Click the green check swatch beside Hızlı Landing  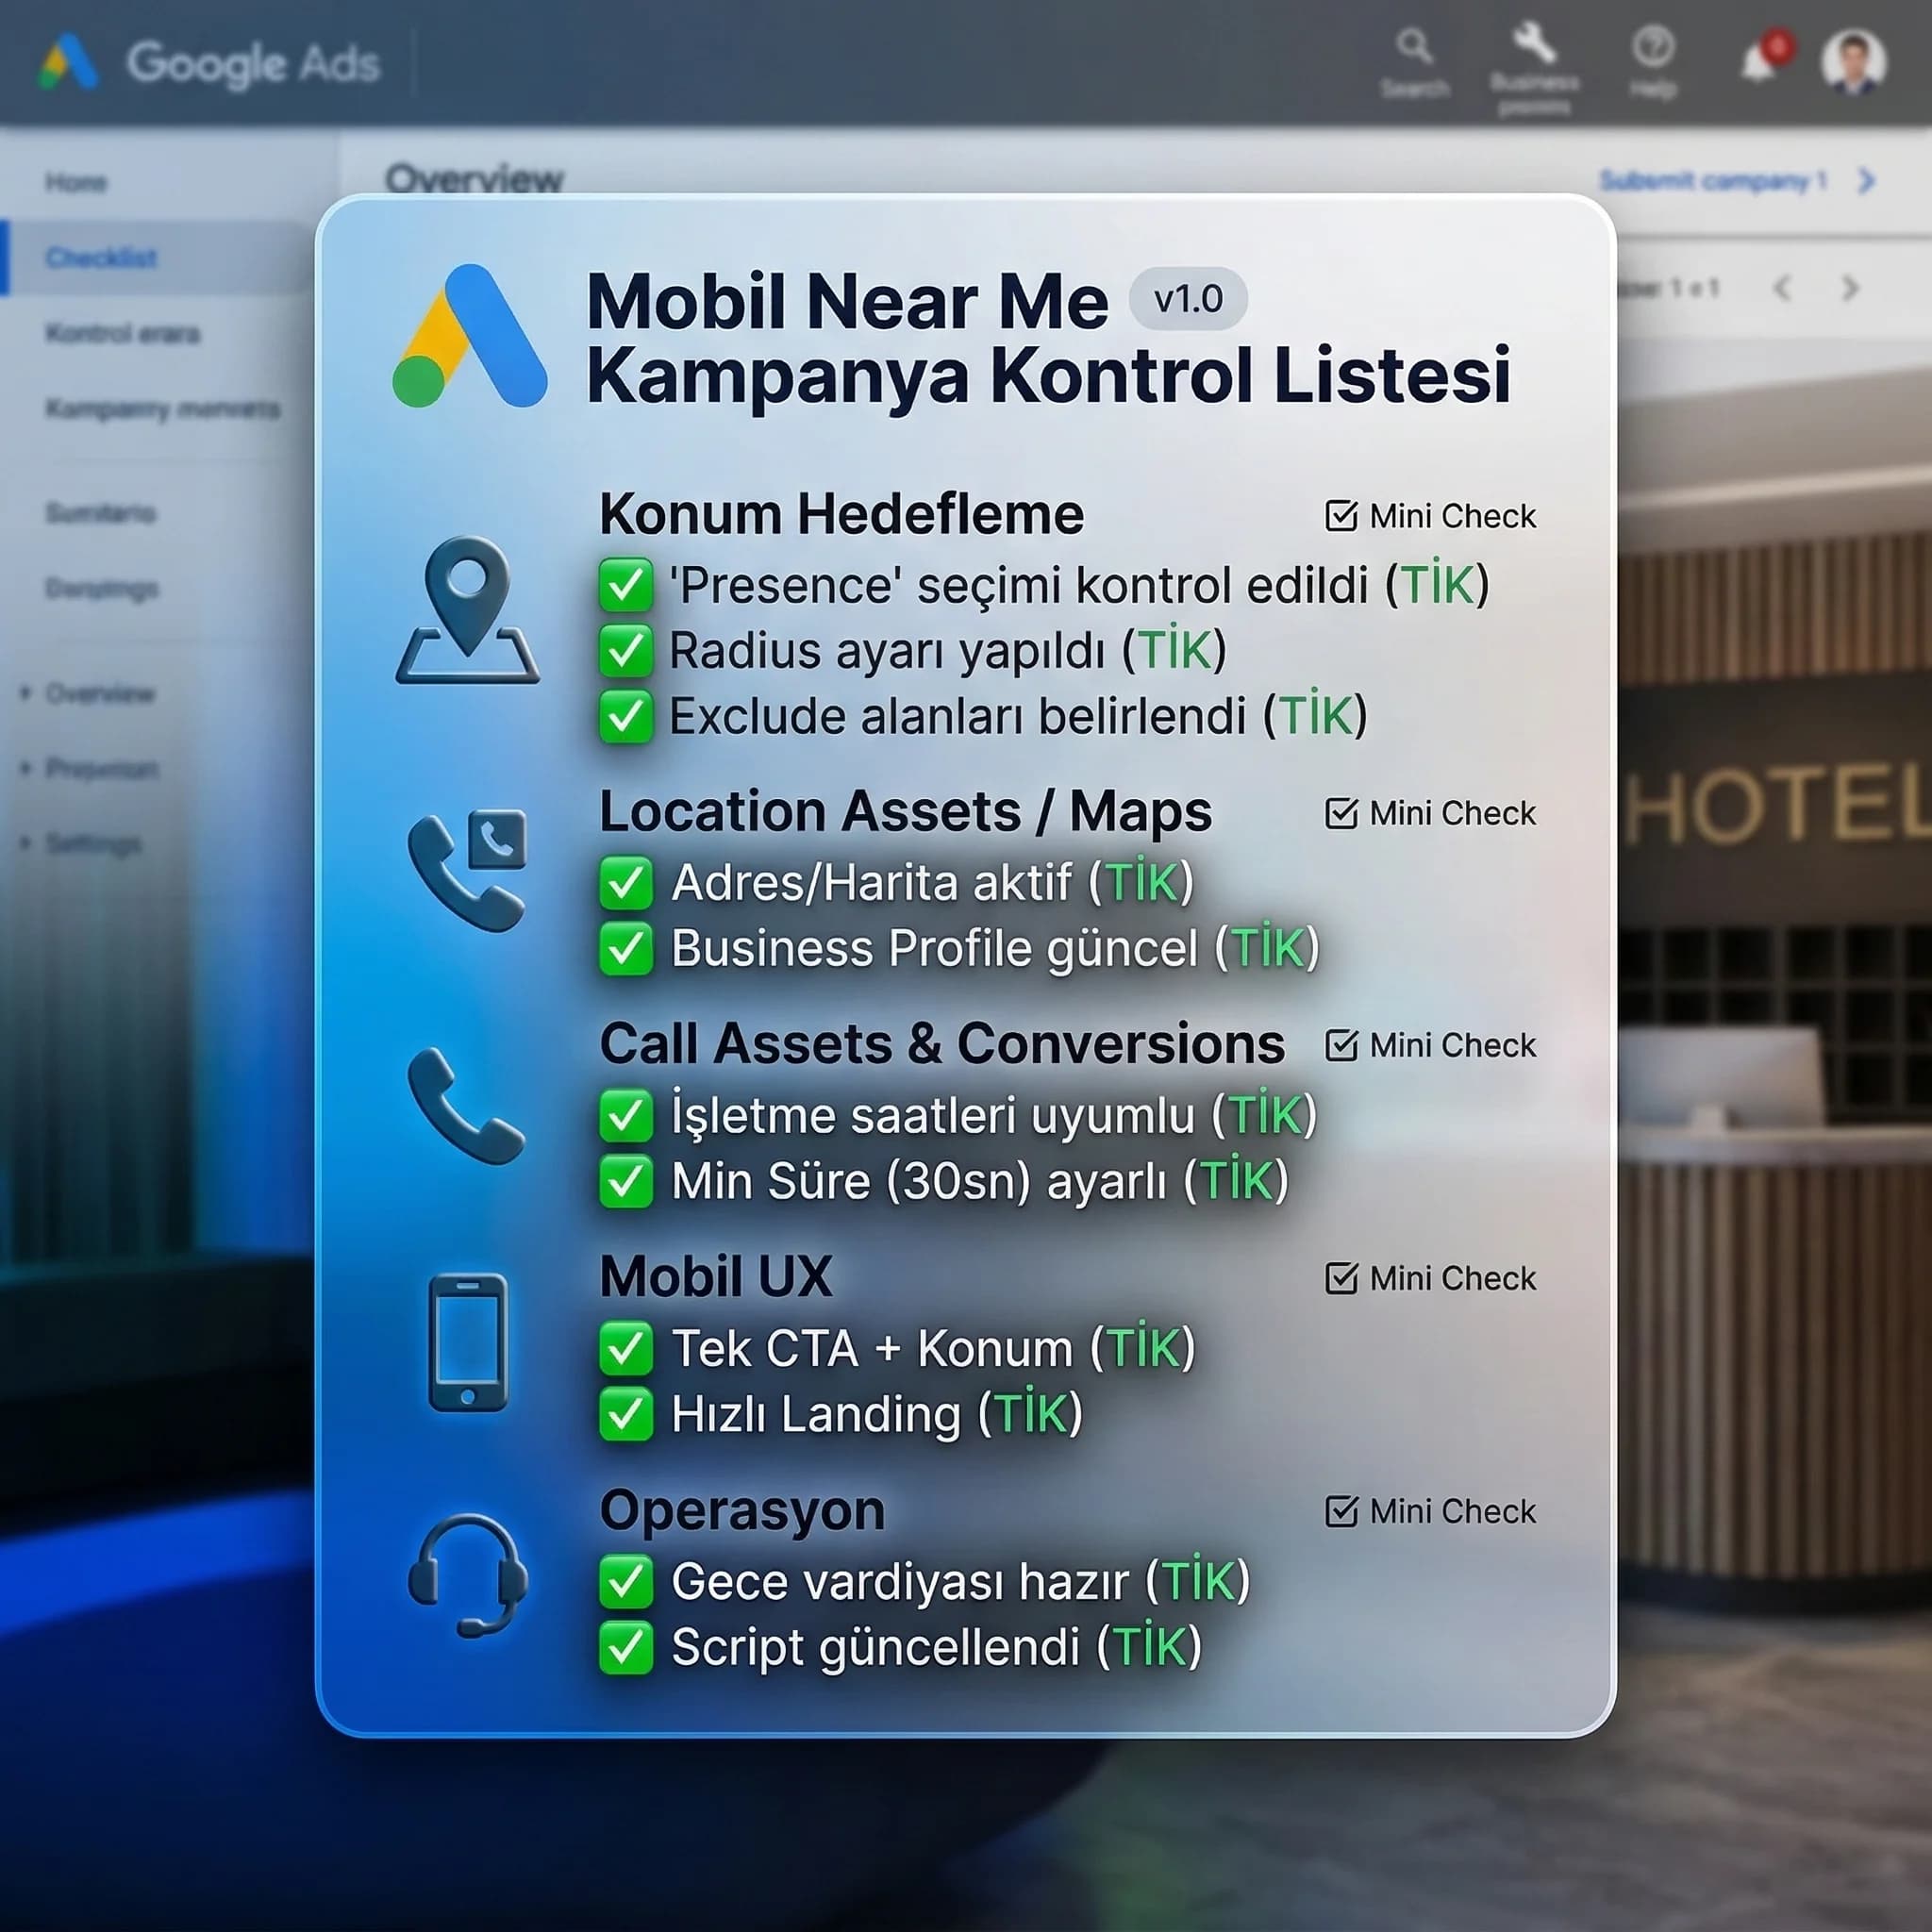coord(625,1414)
